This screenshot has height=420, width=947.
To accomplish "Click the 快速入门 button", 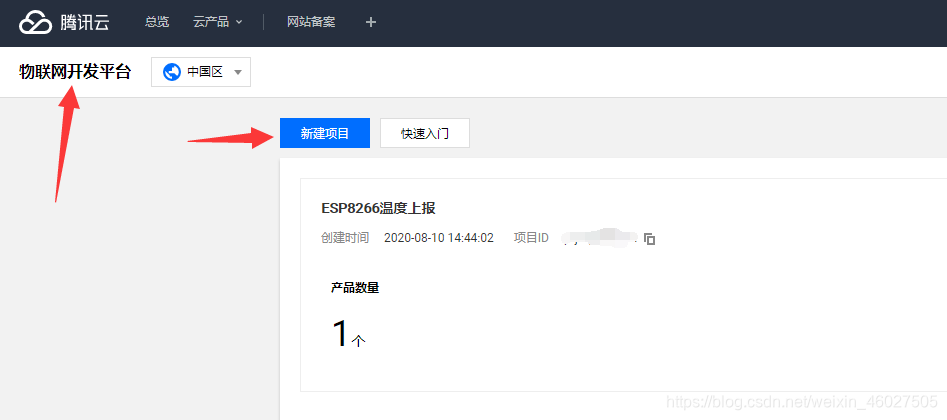I will (425, 133).
